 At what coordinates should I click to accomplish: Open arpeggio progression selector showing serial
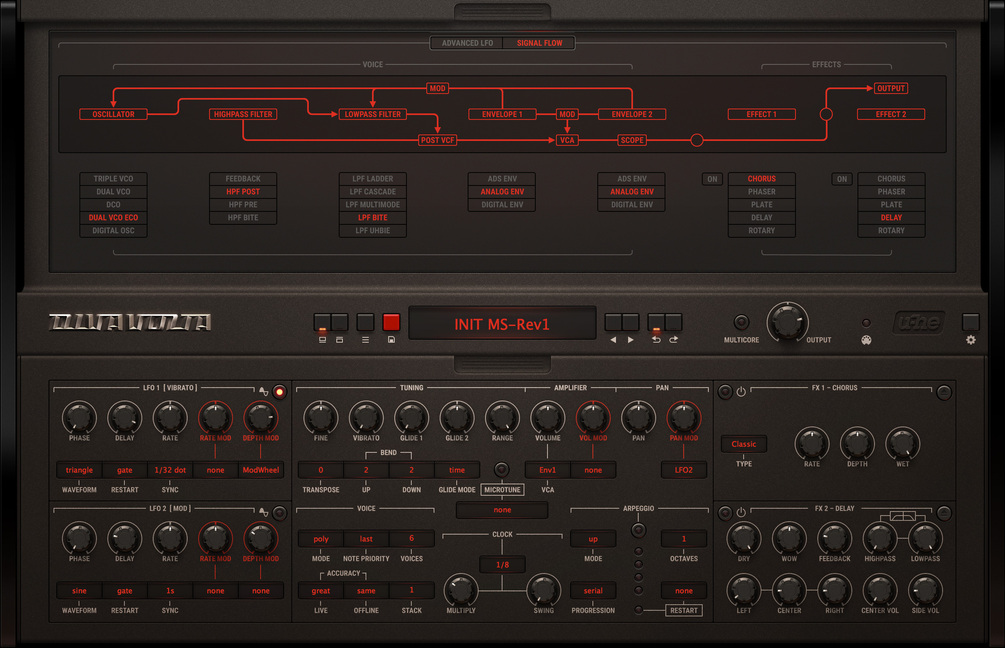pos(593,591)
